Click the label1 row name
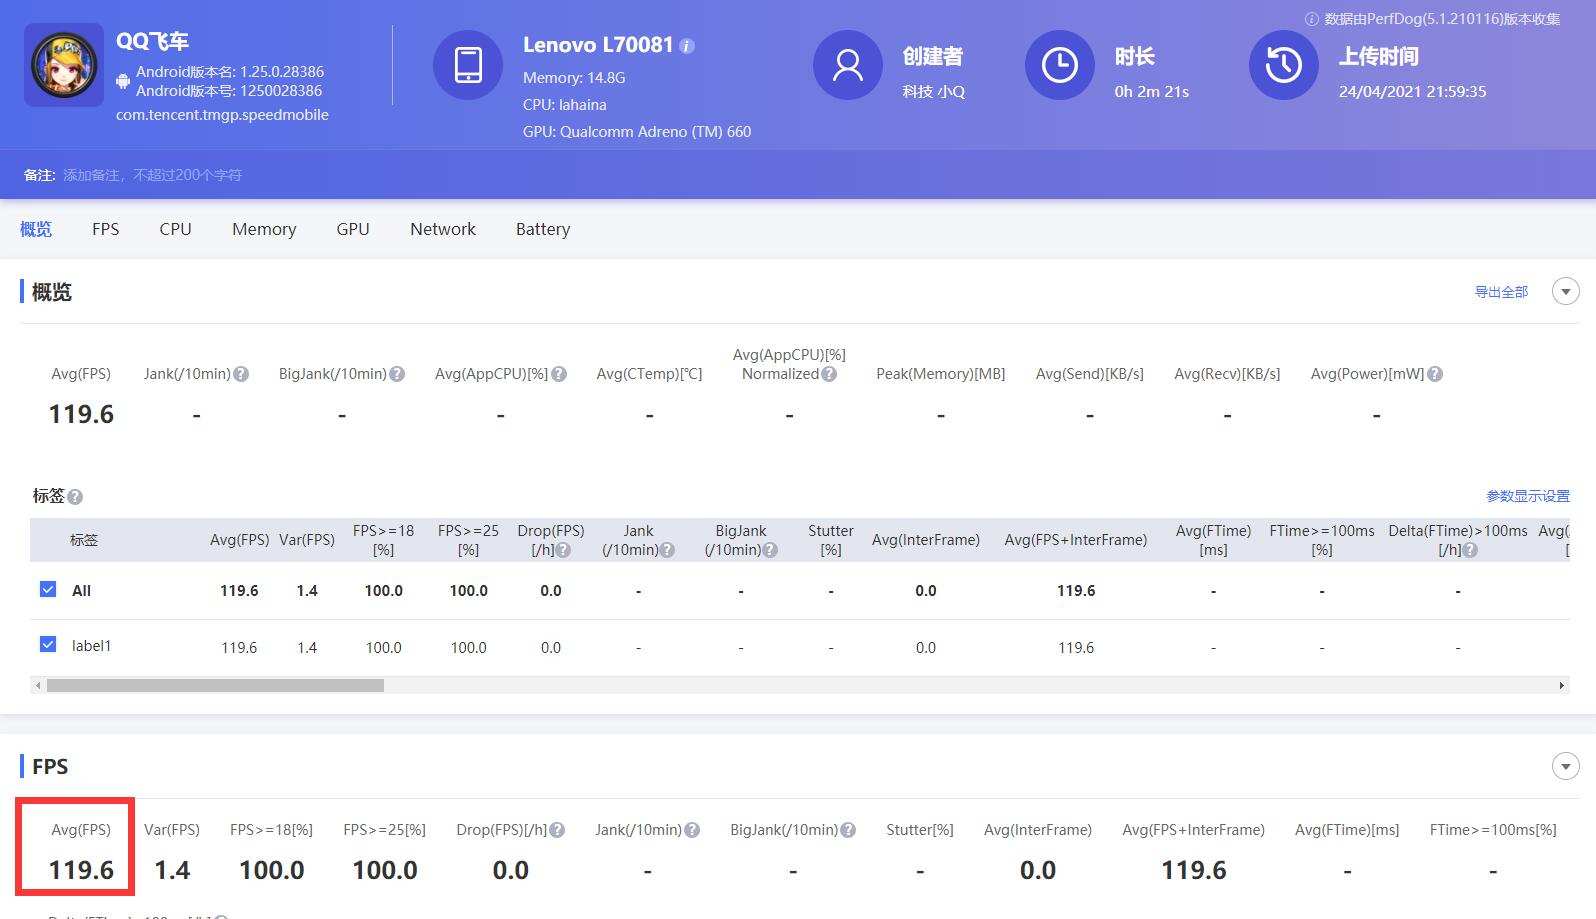 pyautogui.click(x=91, y=646)
